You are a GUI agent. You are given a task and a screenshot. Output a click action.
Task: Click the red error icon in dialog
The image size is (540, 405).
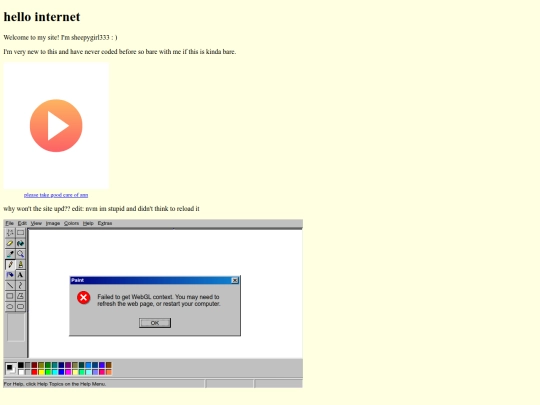tap(83, 298)
